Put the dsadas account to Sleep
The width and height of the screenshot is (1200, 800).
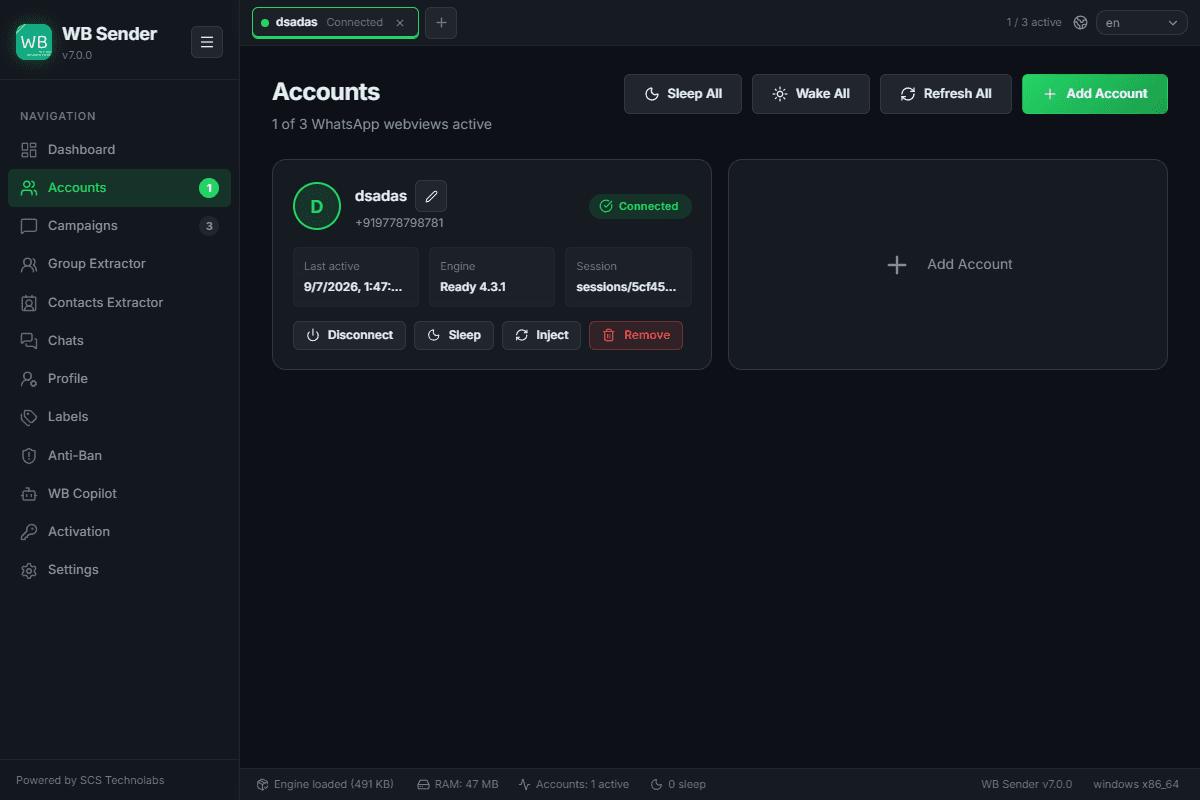[454, 335]
